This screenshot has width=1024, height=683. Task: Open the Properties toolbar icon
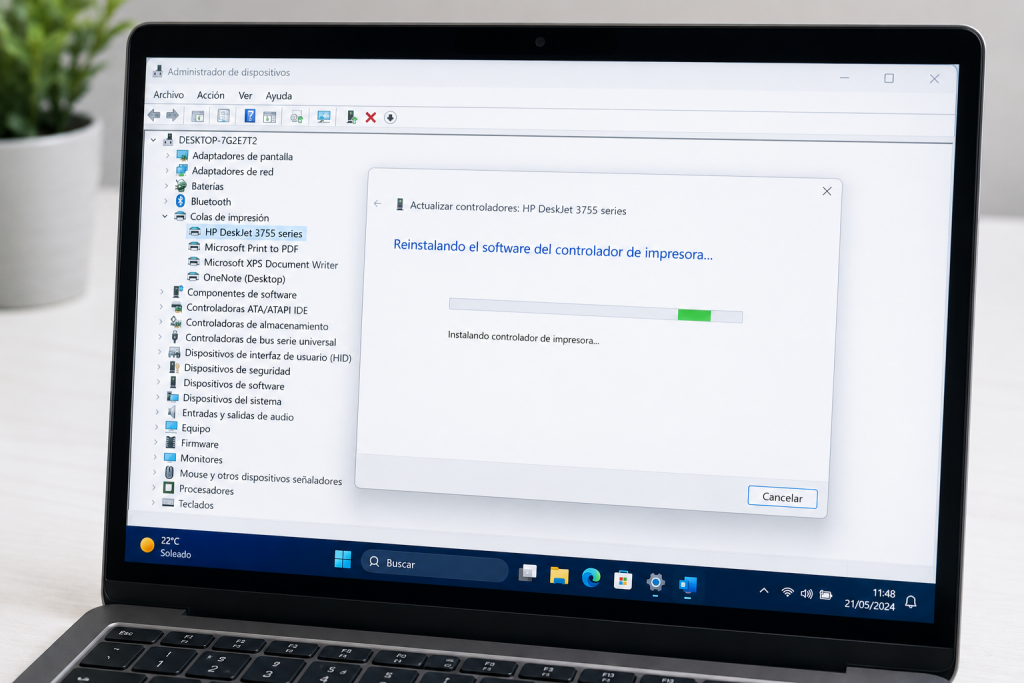coord(223,116)
